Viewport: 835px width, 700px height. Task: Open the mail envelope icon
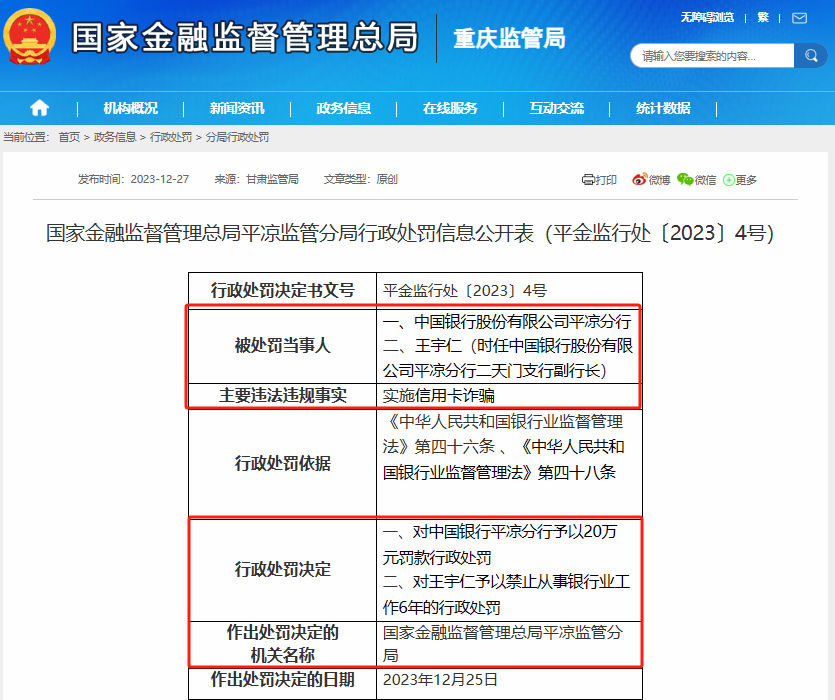(799, 18)
